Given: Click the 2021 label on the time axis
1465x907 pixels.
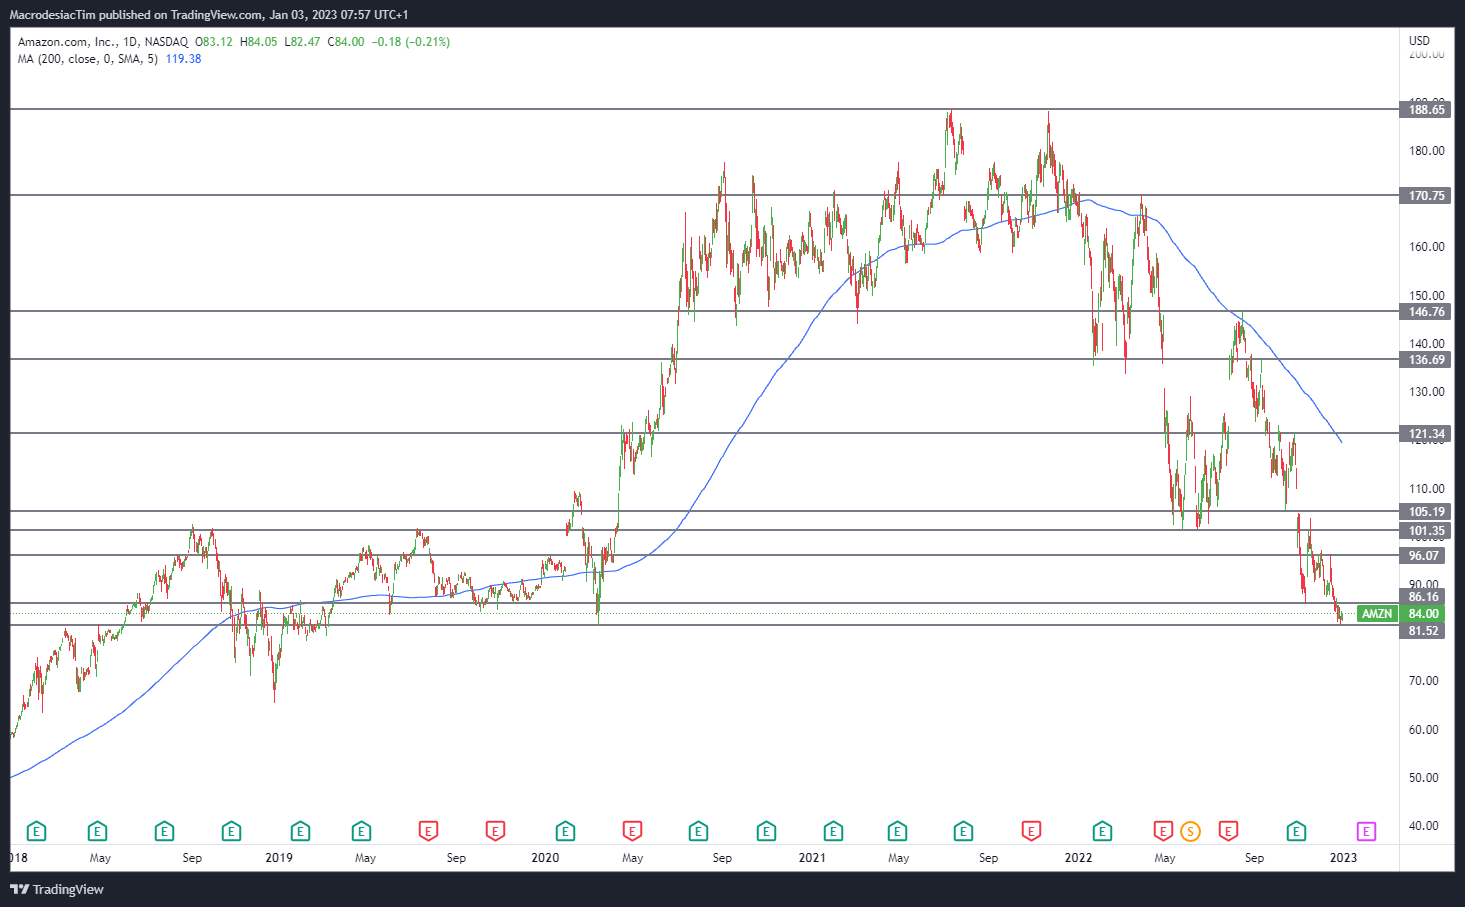Looking at the screenshot, I should coord(812,858).
